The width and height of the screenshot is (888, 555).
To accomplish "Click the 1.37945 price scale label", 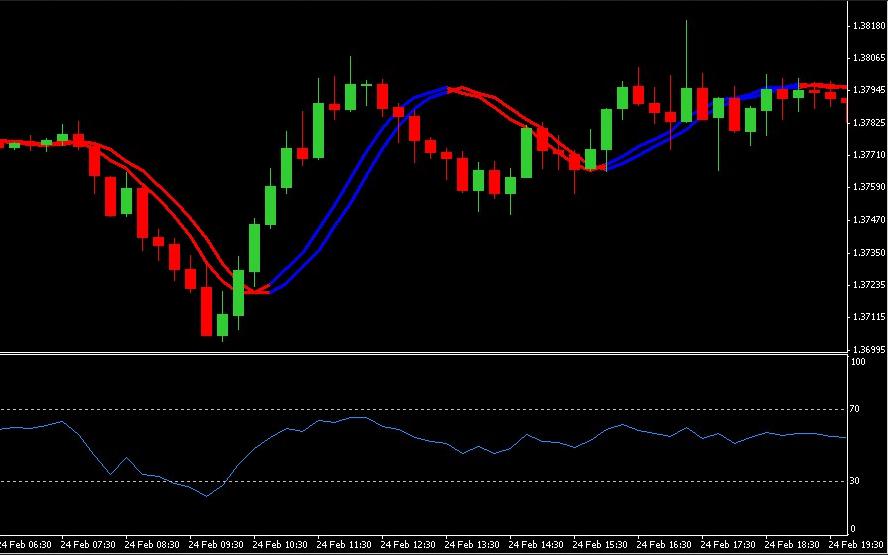I will click(868, 90).
